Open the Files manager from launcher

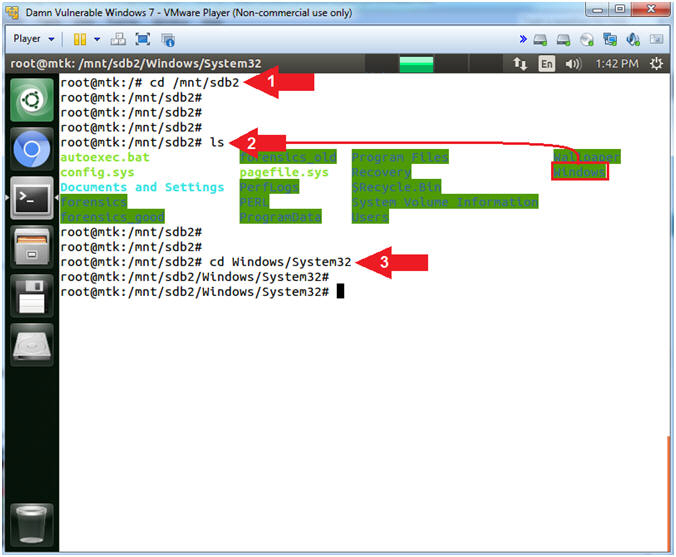click(x=32, y=247)
